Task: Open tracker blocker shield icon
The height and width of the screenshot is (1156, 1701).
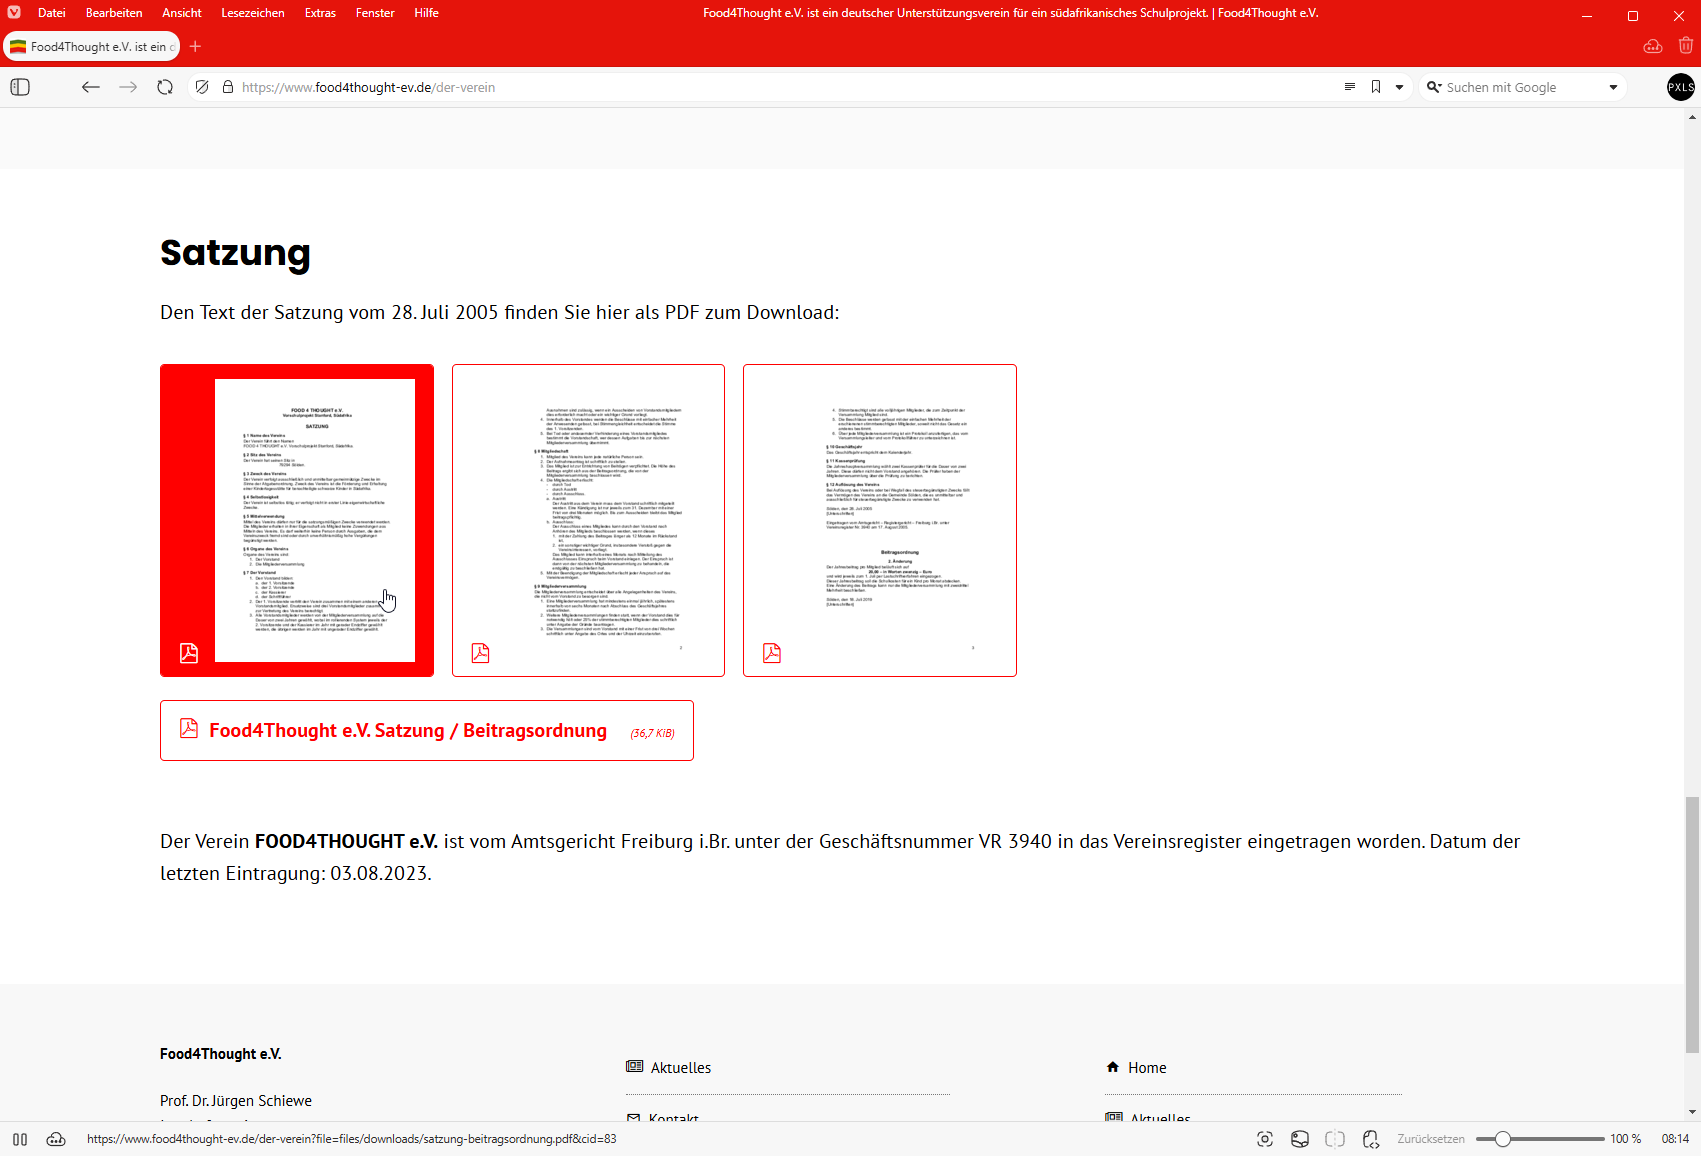Action: click(x=202, y=87)
